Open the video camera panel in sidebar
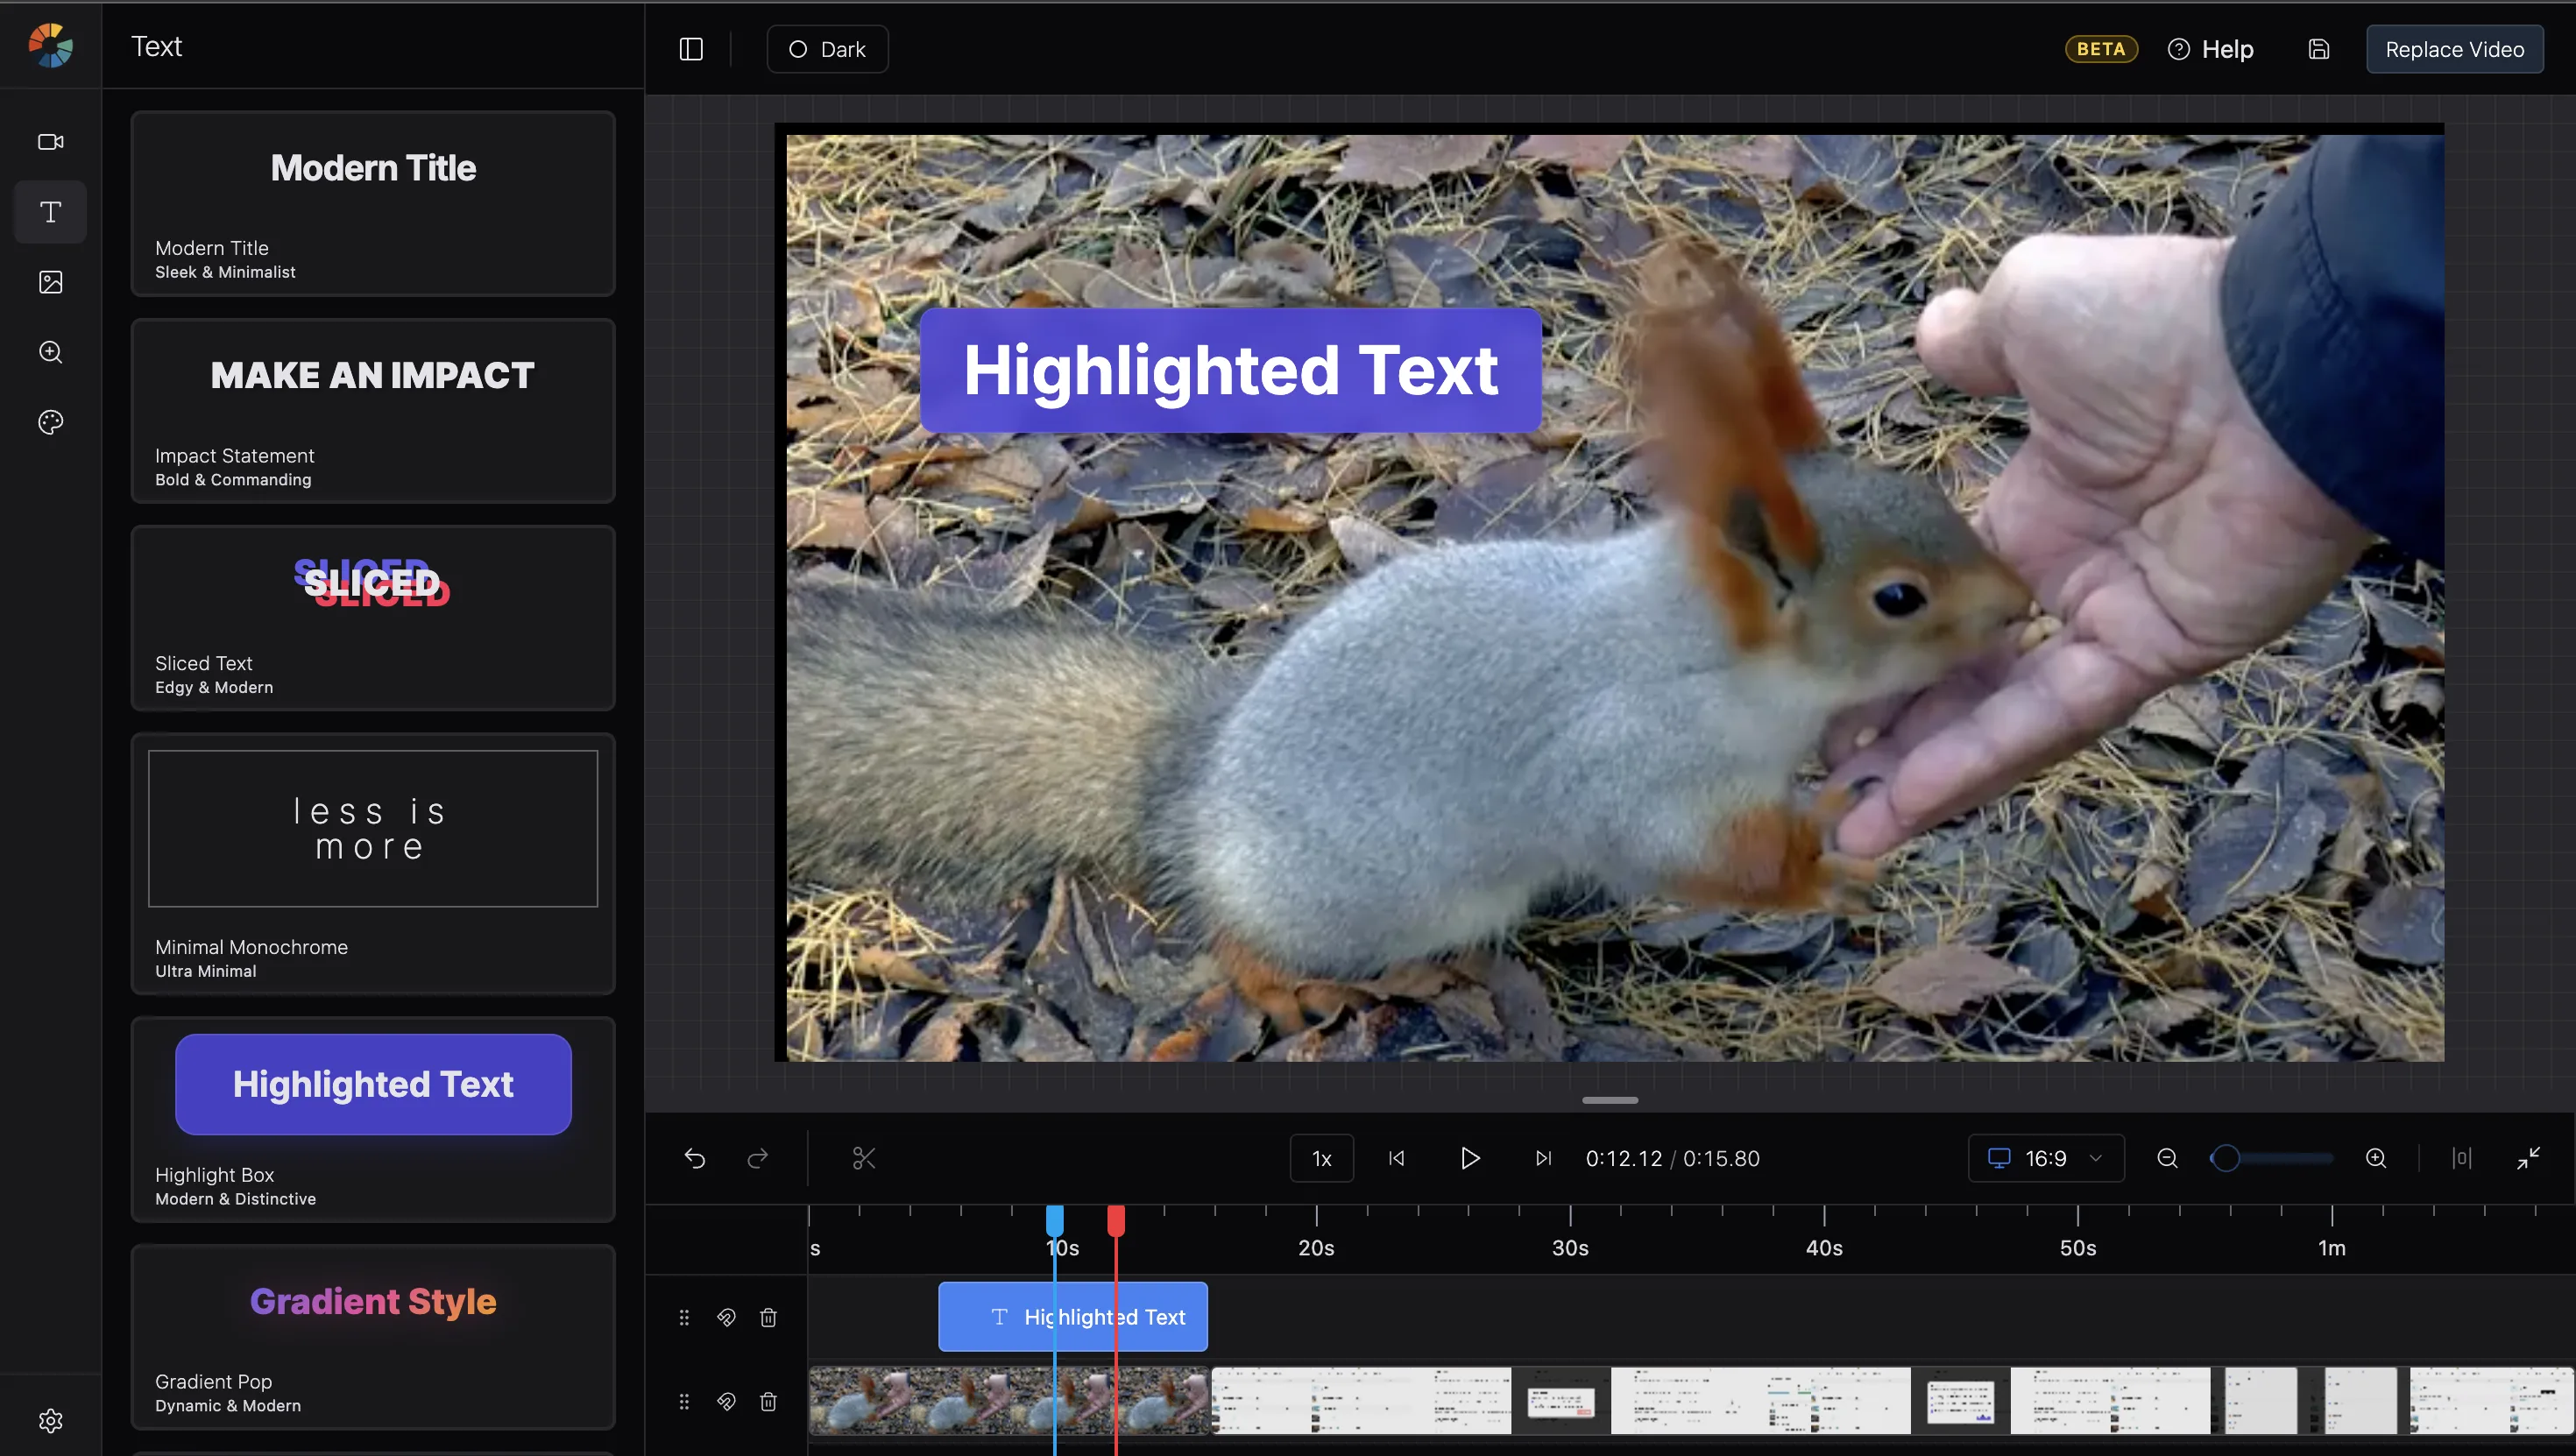Viewport: 2576px width, 1456px height. [50, 142]
